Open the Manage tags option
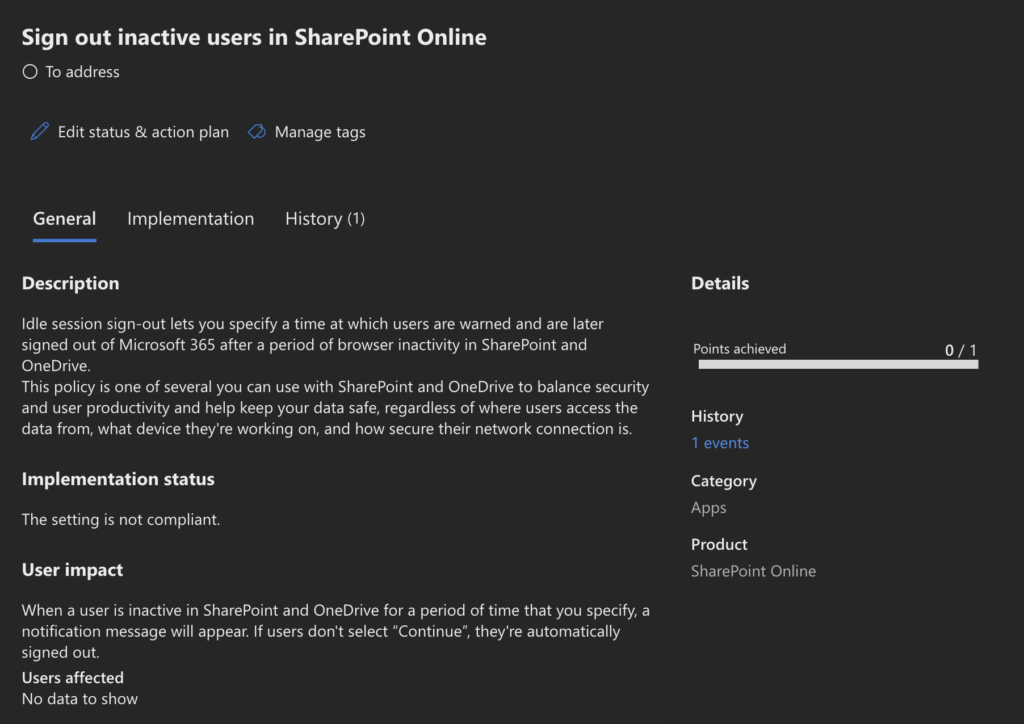Image resolution: width=1024 pixels, height=724 pixels. tap(319, 132)
